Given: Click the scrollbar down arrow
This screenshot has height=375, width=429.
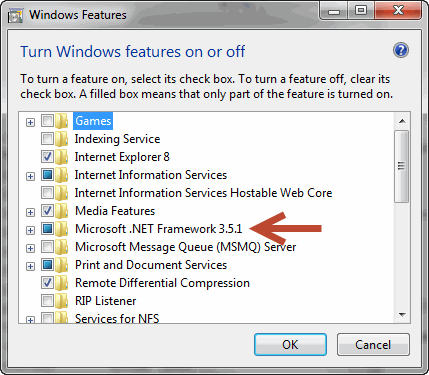Looking at the screenshot, I should (x=402, y=315).
